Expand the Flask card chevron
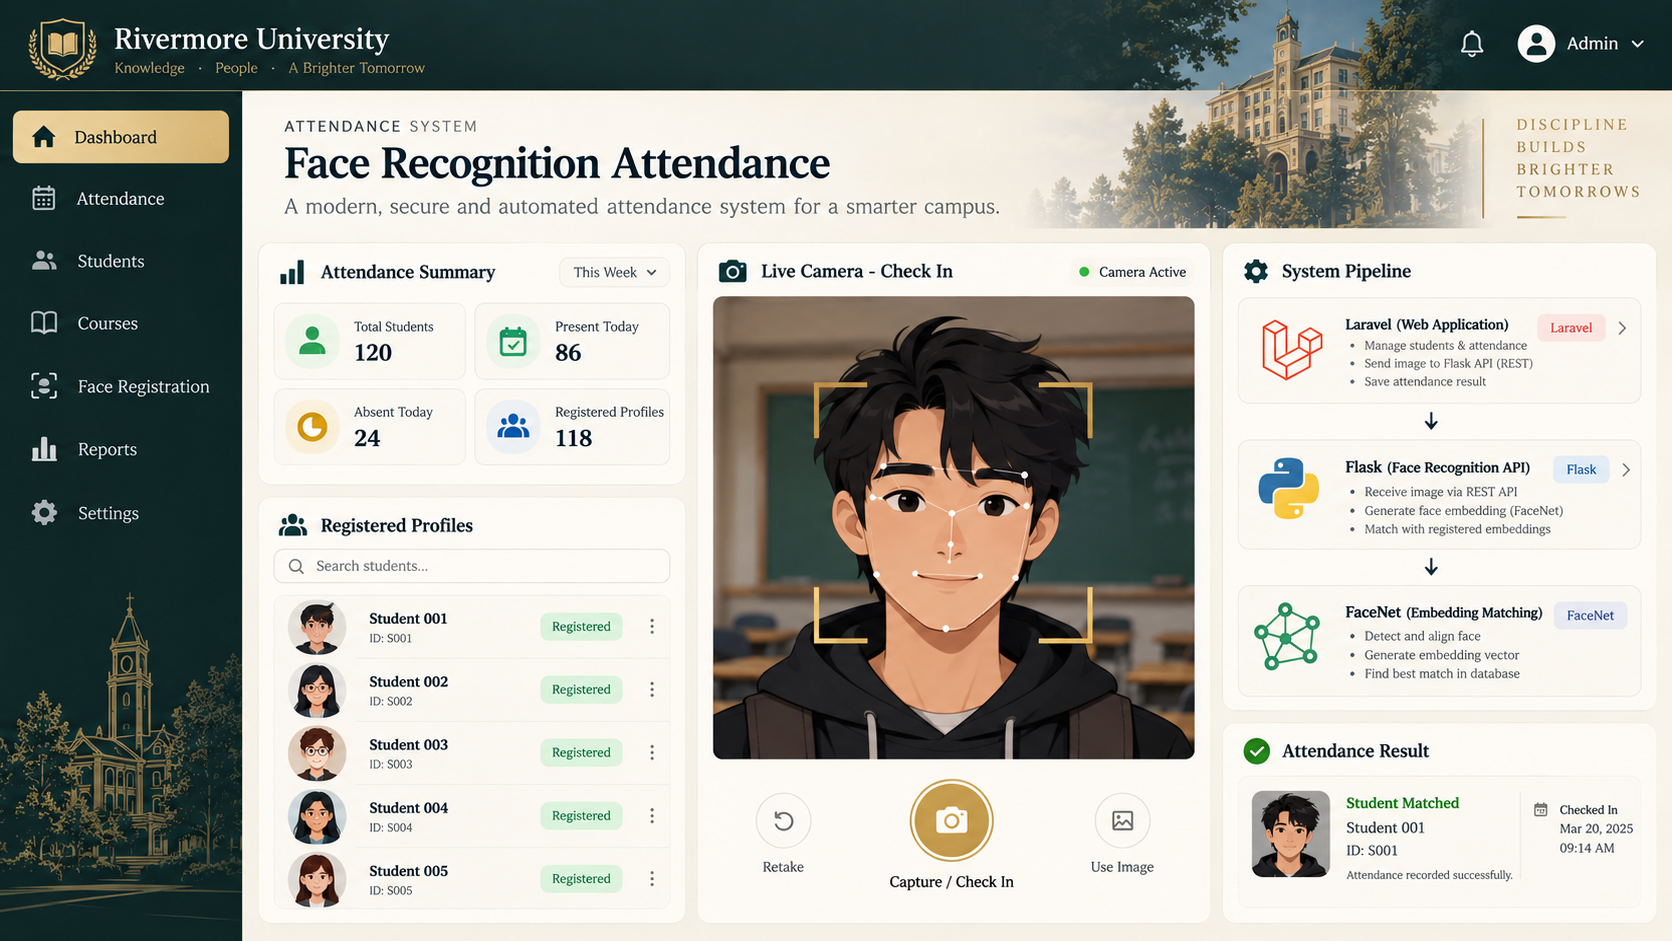The height and width of the screenshot is (941, 1672). click(x=1626, y=470)
